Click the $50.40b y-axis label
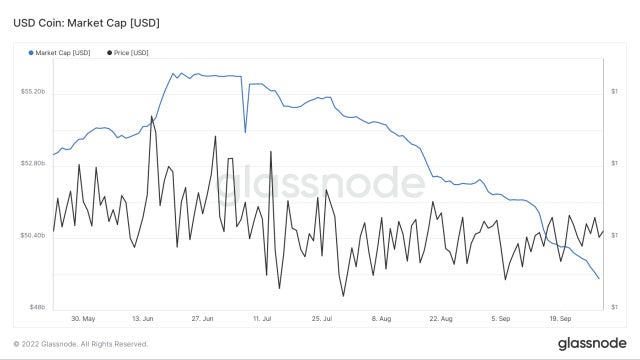The height and width of the screenshot is (360, 640). point(33,236)
